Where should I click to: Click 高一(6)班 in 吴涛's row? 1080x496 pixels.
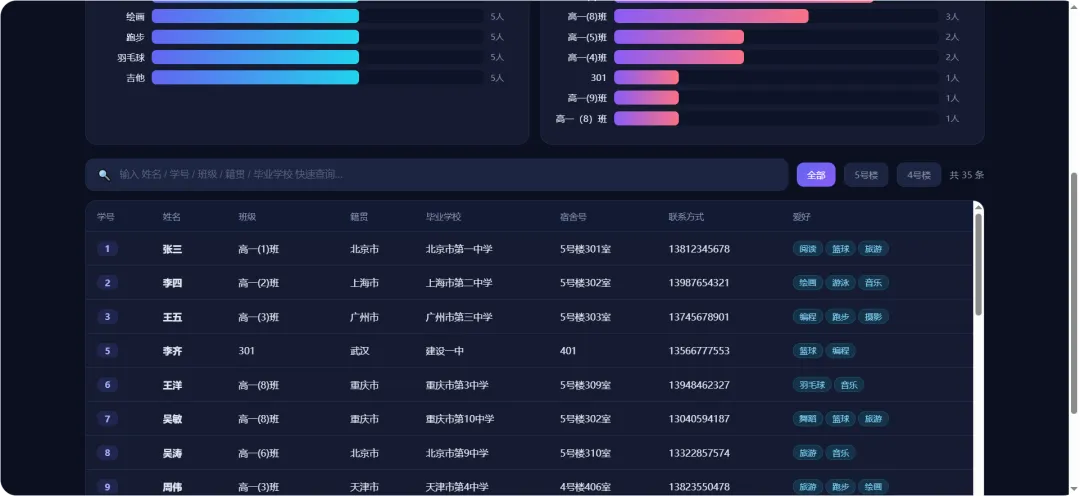pyautogui.click(x=259, y=453)
